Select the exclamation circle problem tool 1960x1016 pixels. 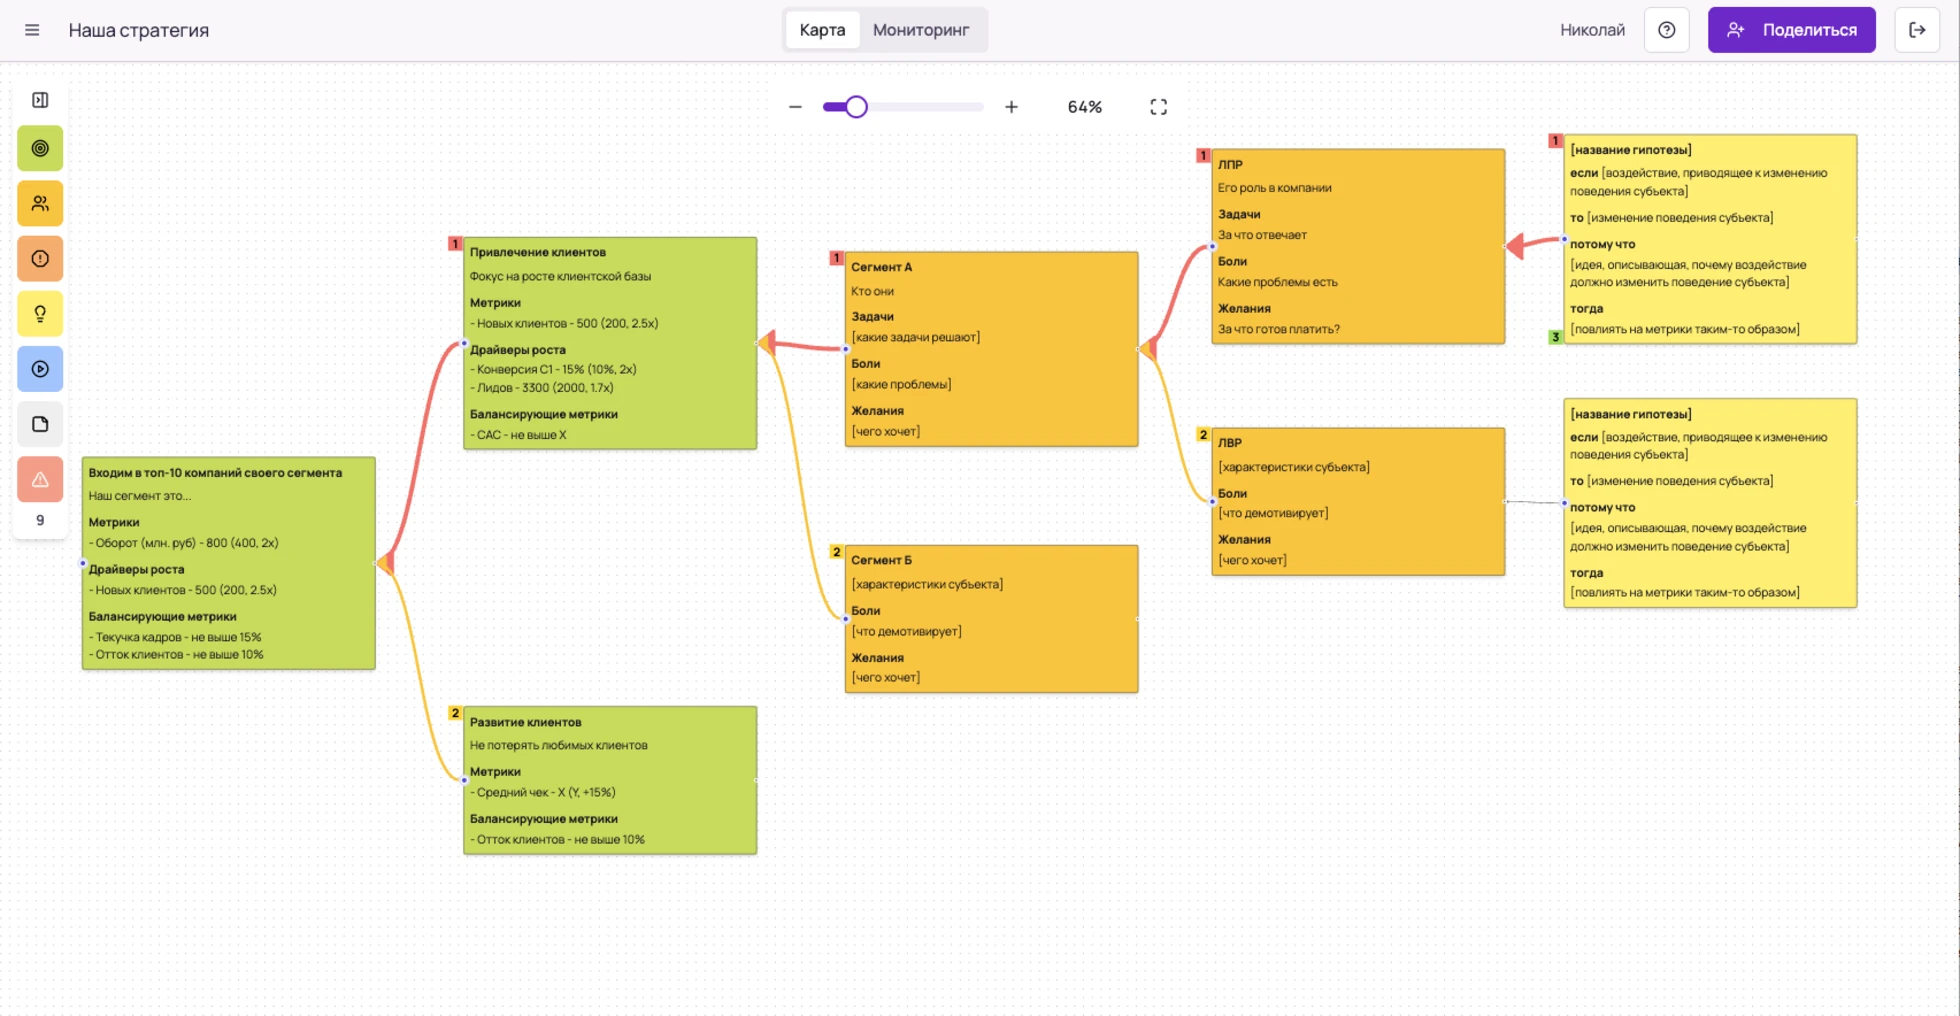[x=40, y=259]
